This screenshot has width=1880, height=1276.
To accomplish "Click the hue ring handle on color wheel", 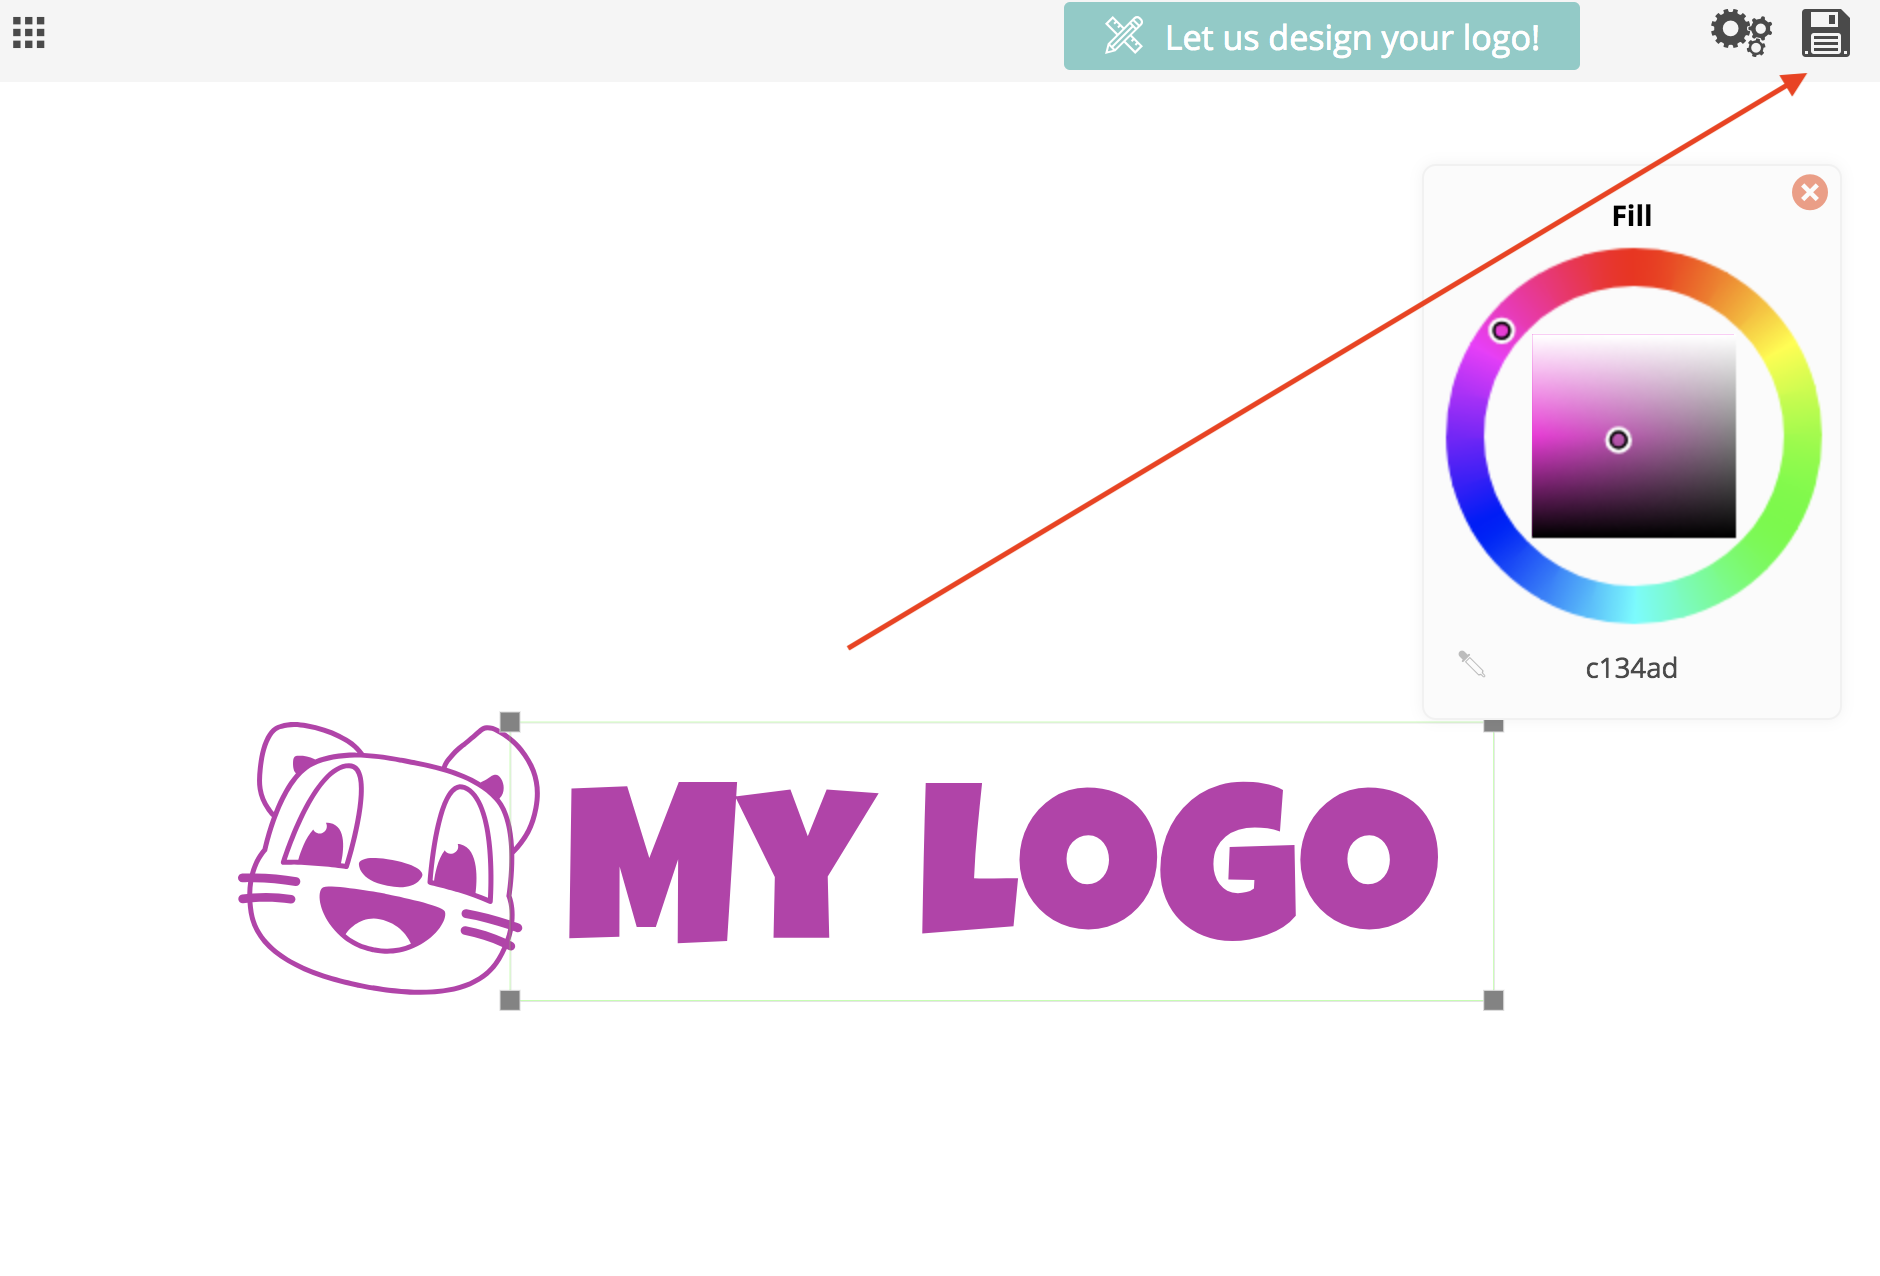I will click(1501, 330).
